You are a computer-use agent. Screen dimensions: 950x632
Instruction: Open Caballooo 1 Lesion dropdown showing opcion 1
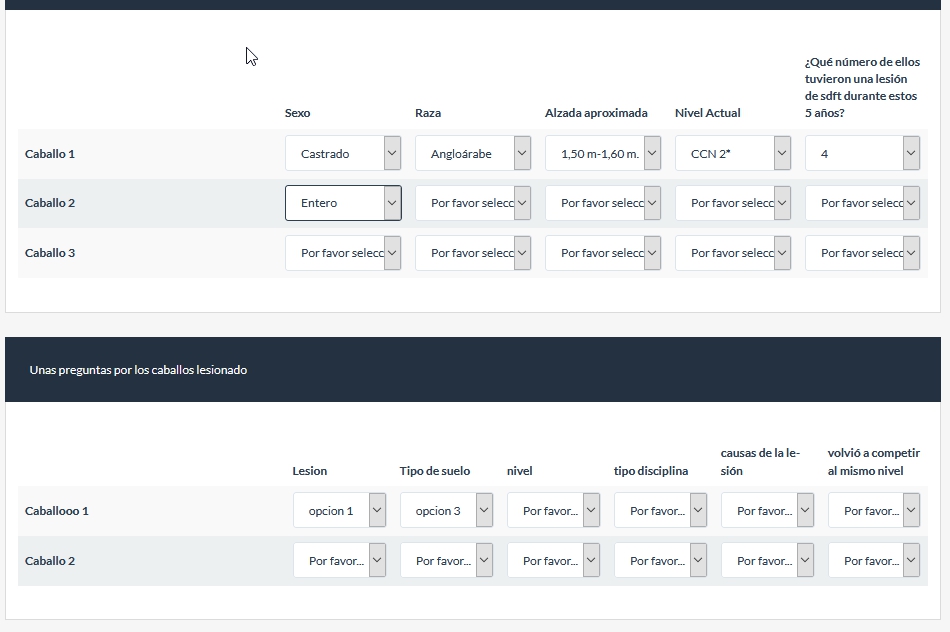click(339, 511)
